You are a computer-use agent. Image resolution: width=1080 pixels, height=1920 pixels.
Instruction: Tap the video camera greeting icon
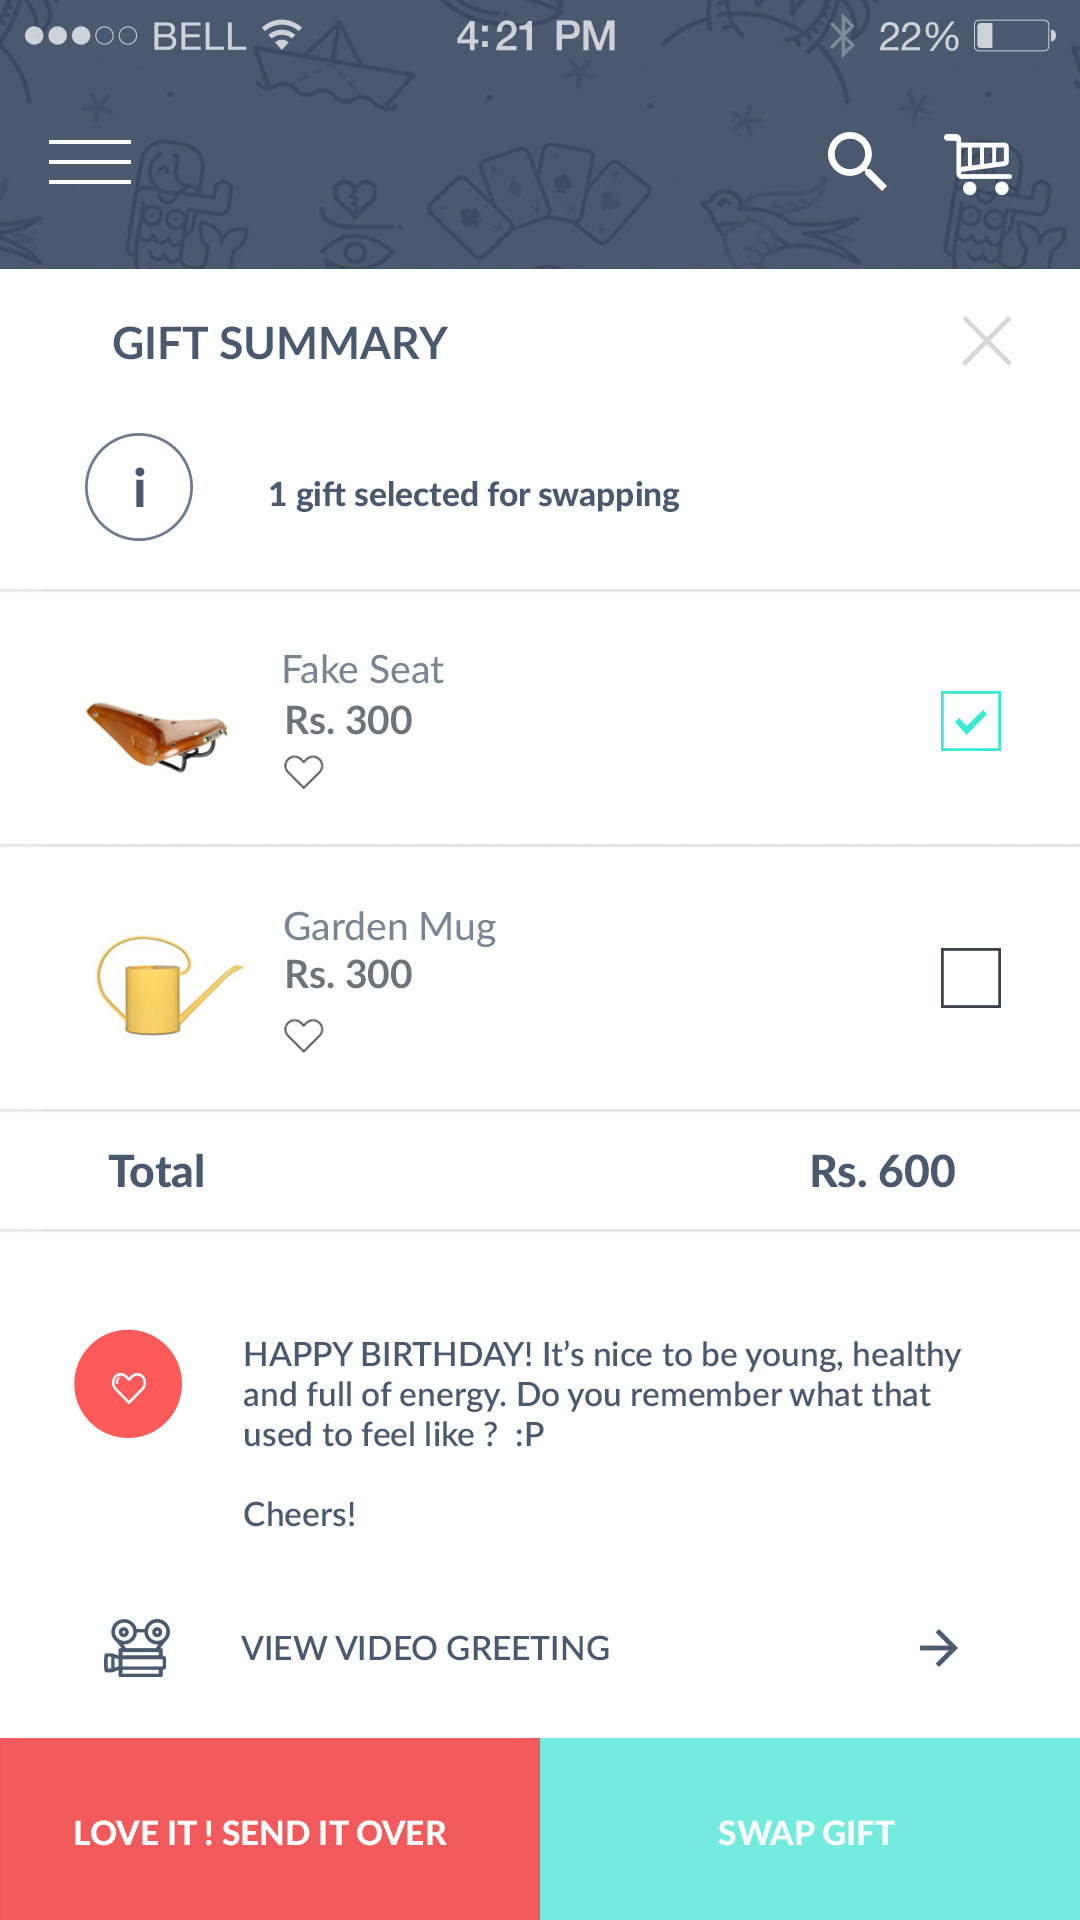137,1648
